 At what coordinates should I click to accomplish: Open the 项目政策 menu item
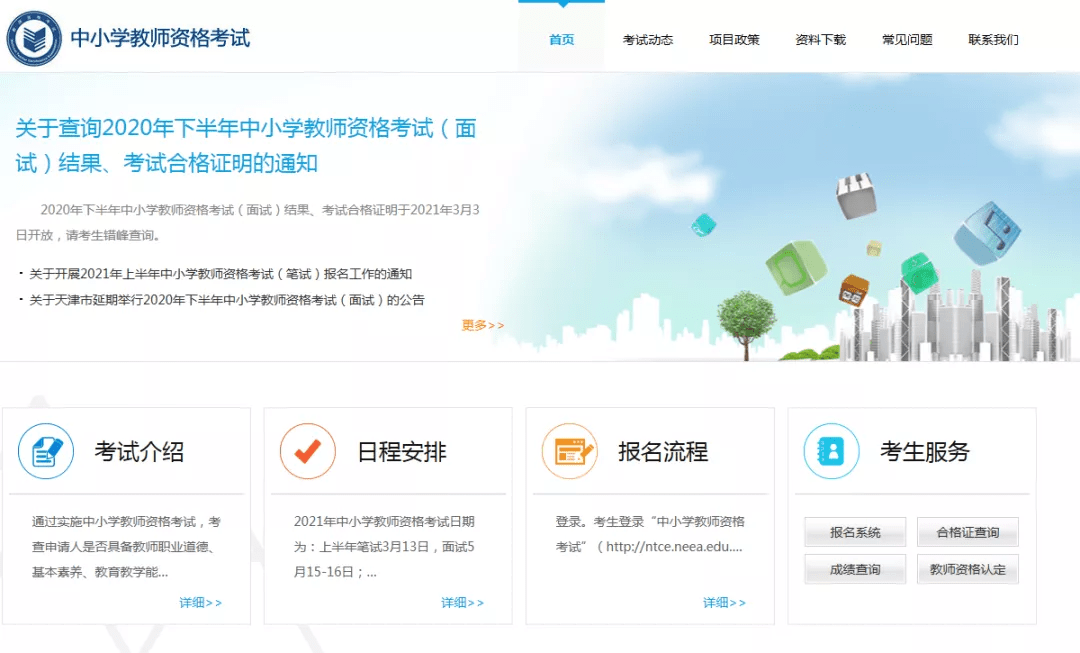(x=734, y=40)
